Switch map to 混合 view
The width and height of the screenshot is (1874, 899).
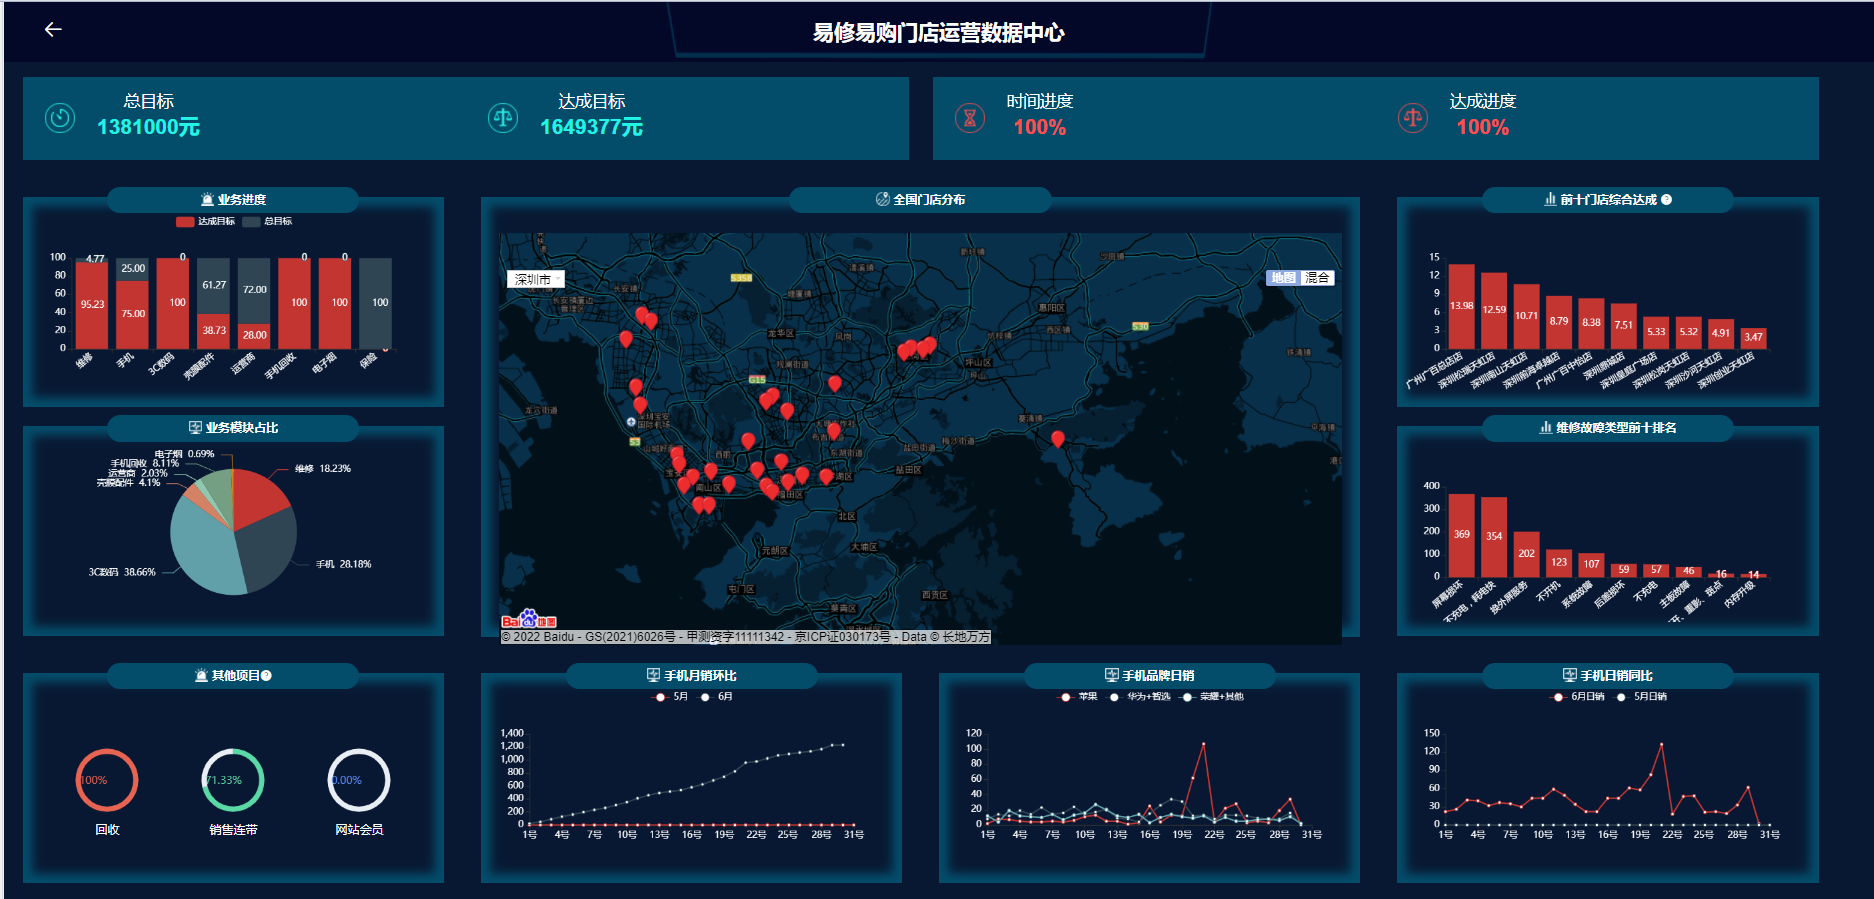[x=1317, y=278]
